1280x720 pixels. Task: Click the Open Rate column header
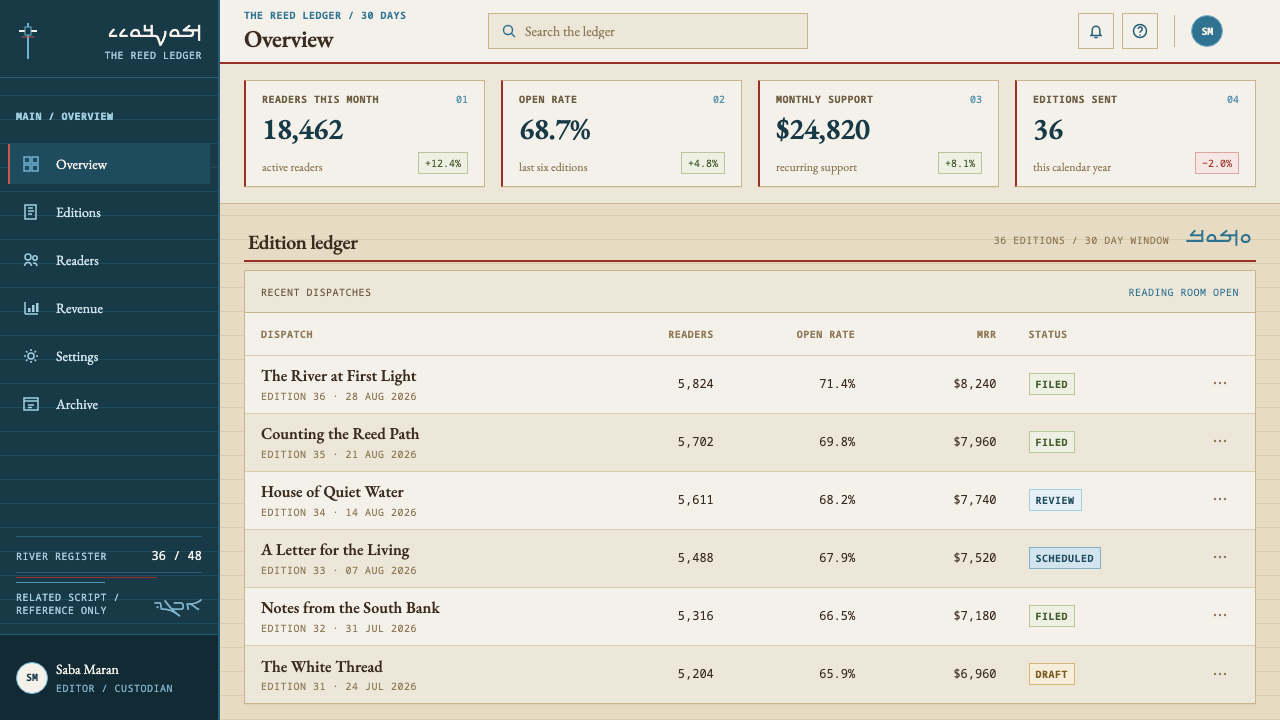(825, 335)
